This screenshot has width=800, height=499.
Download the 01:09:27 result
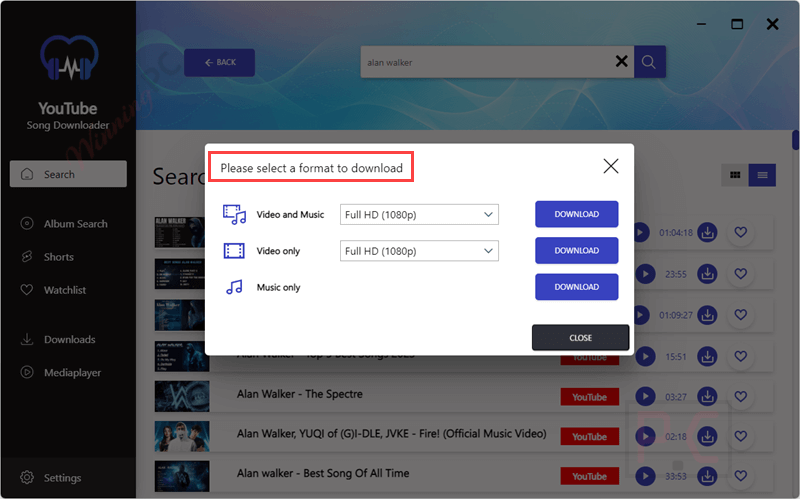[707, 315]
